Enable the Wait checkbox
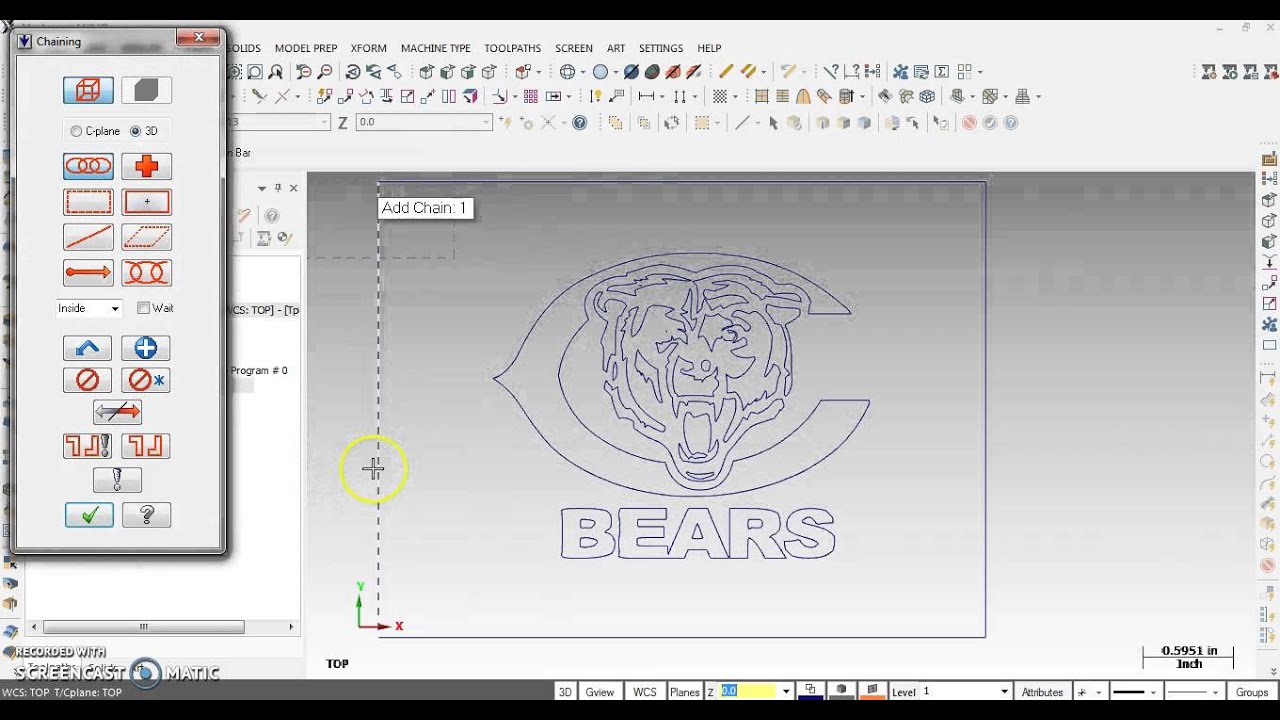1280x720 pixels. [x=143, y=308]
